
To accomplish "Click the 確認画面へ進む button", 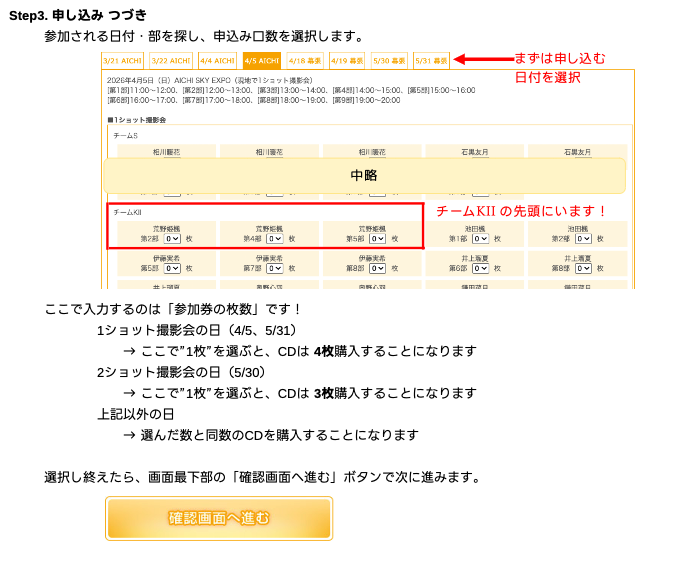I will (x=219, y=519).
